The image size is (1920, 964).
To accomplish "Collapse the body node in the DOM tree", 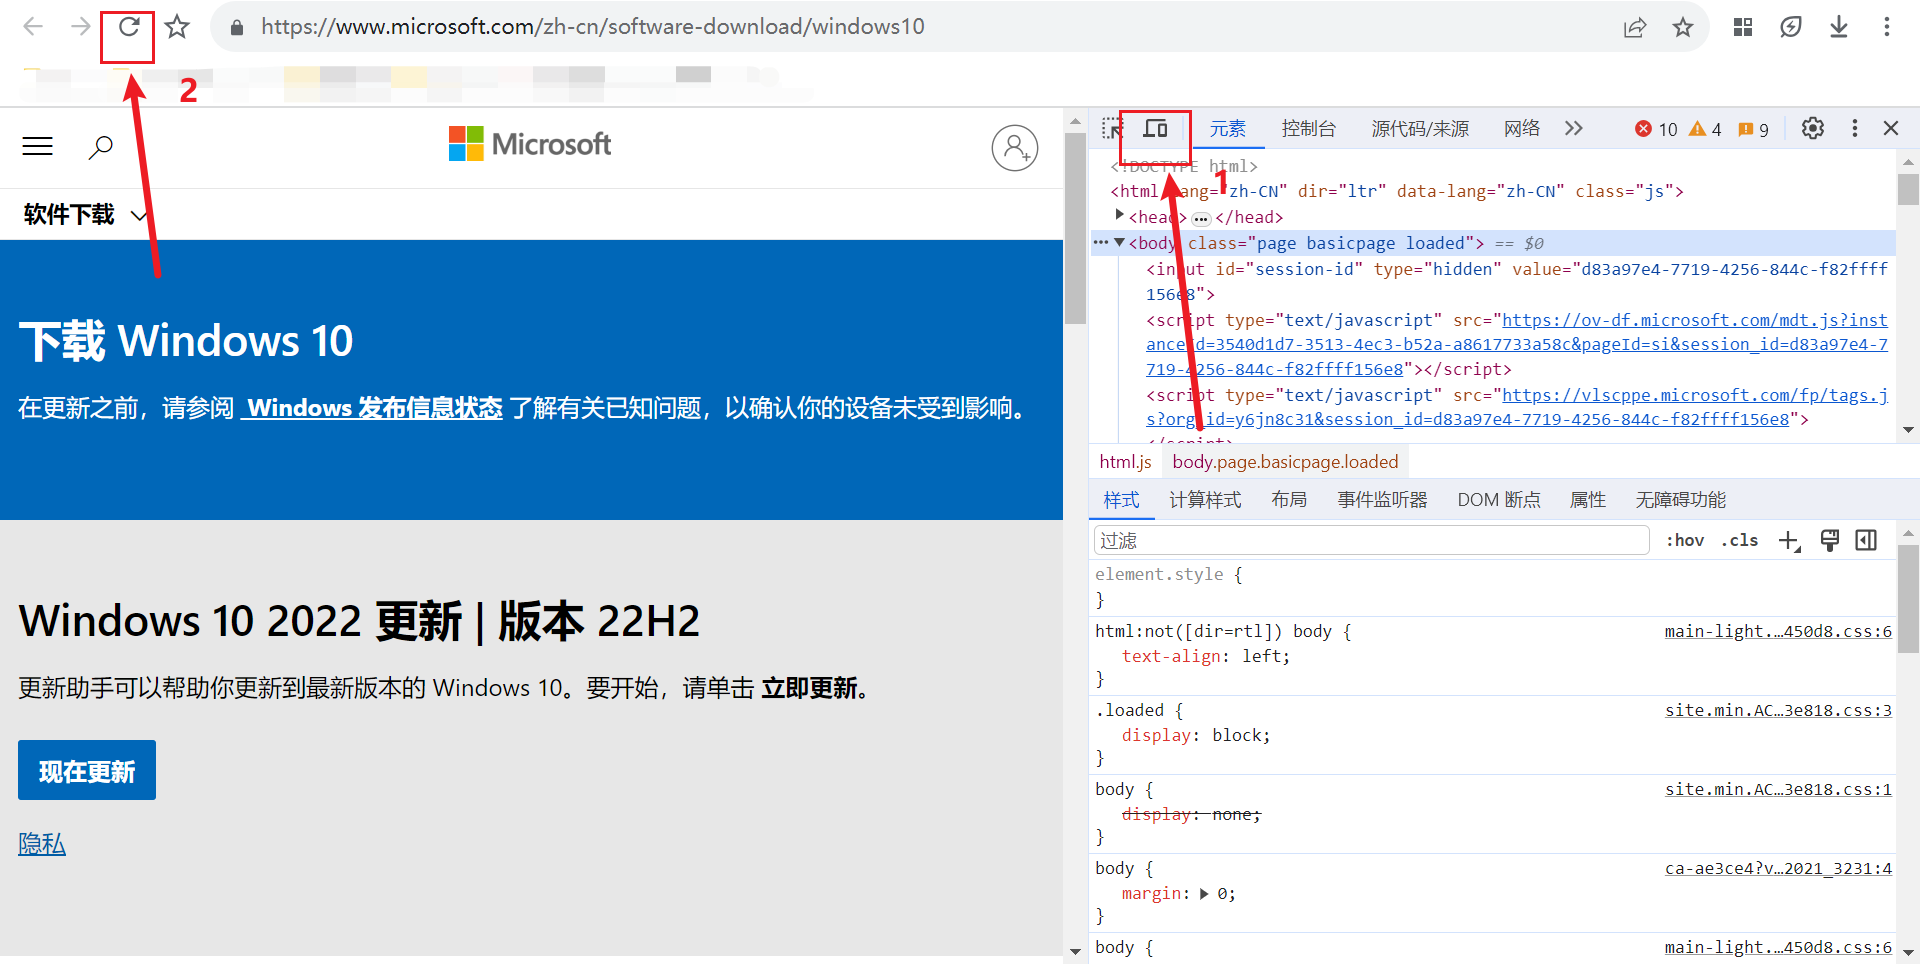I will [1120, 242].
